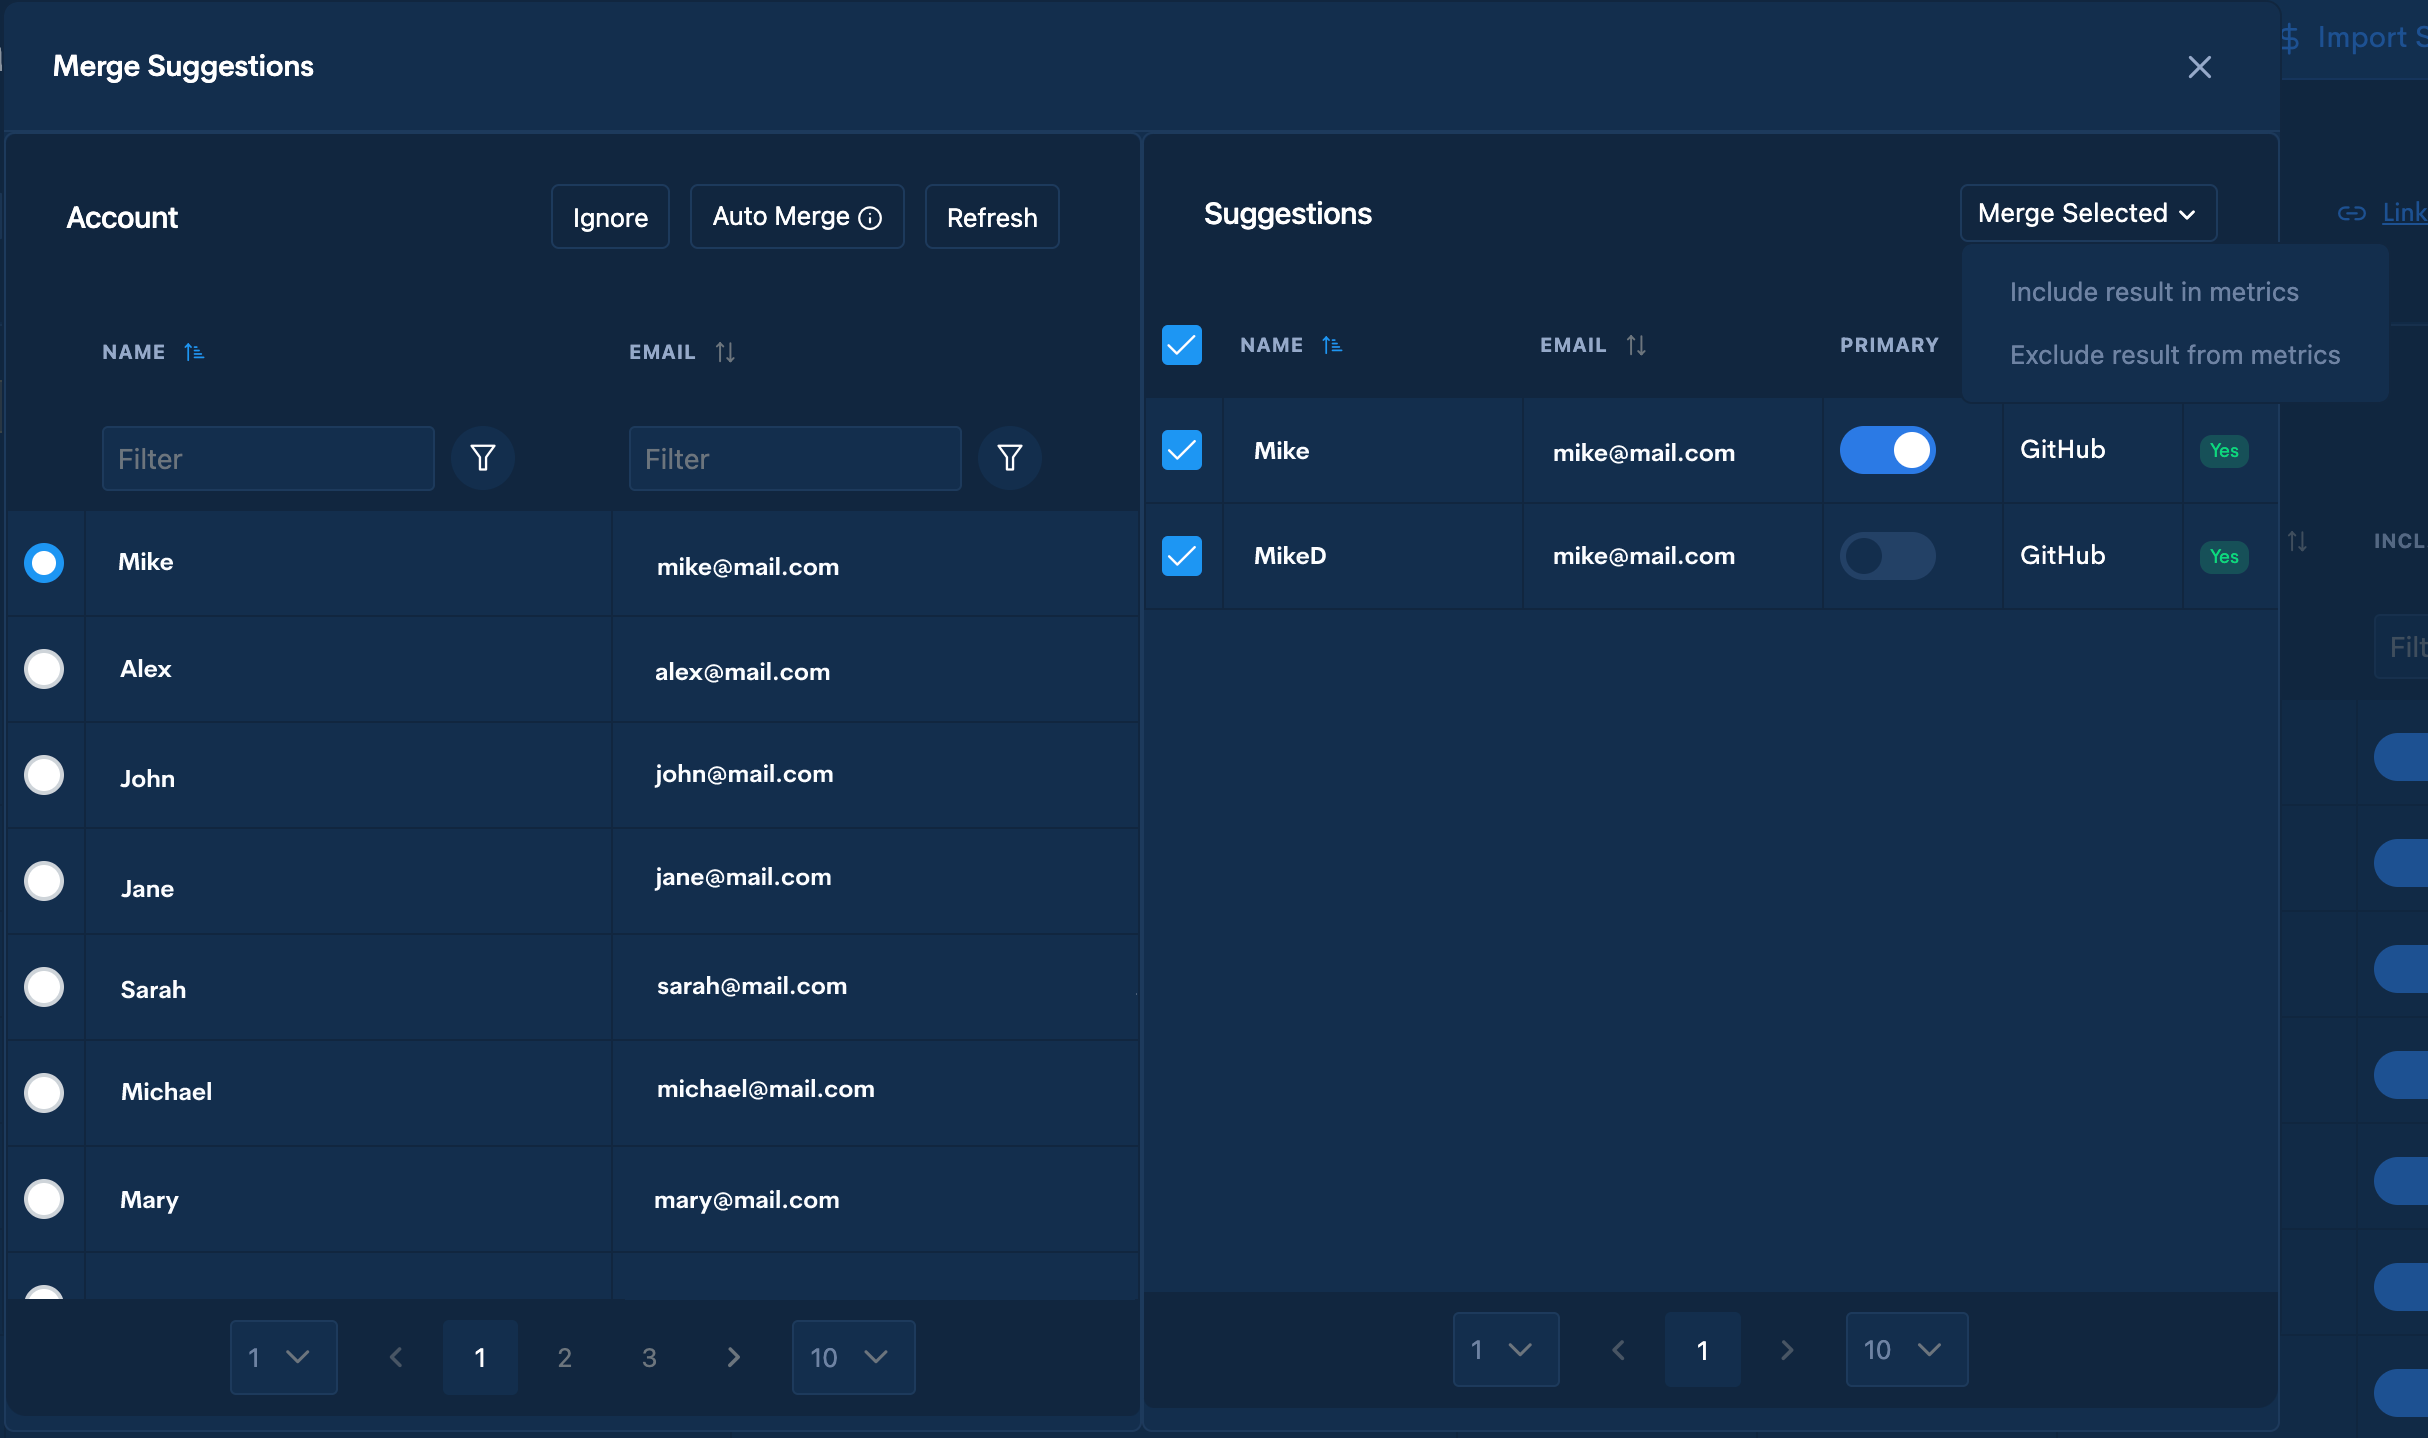Choose Include result in metrics
This screenshot has width=2428, height=1438.
(x=2154, y=292)
